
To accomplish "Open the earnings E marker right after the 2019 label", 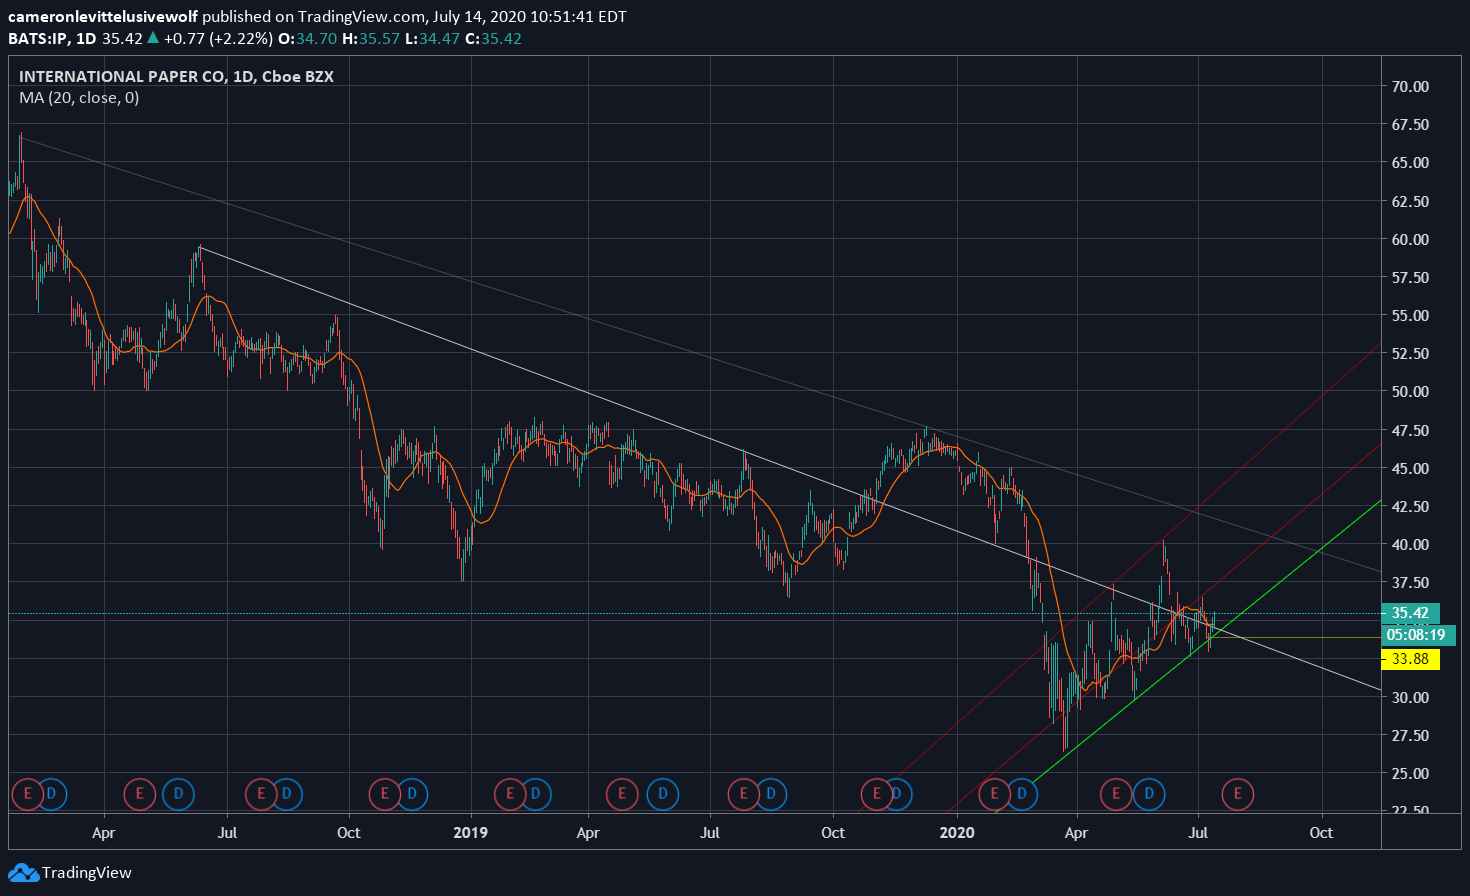I will pyautogui.click(x=509, y=795).
